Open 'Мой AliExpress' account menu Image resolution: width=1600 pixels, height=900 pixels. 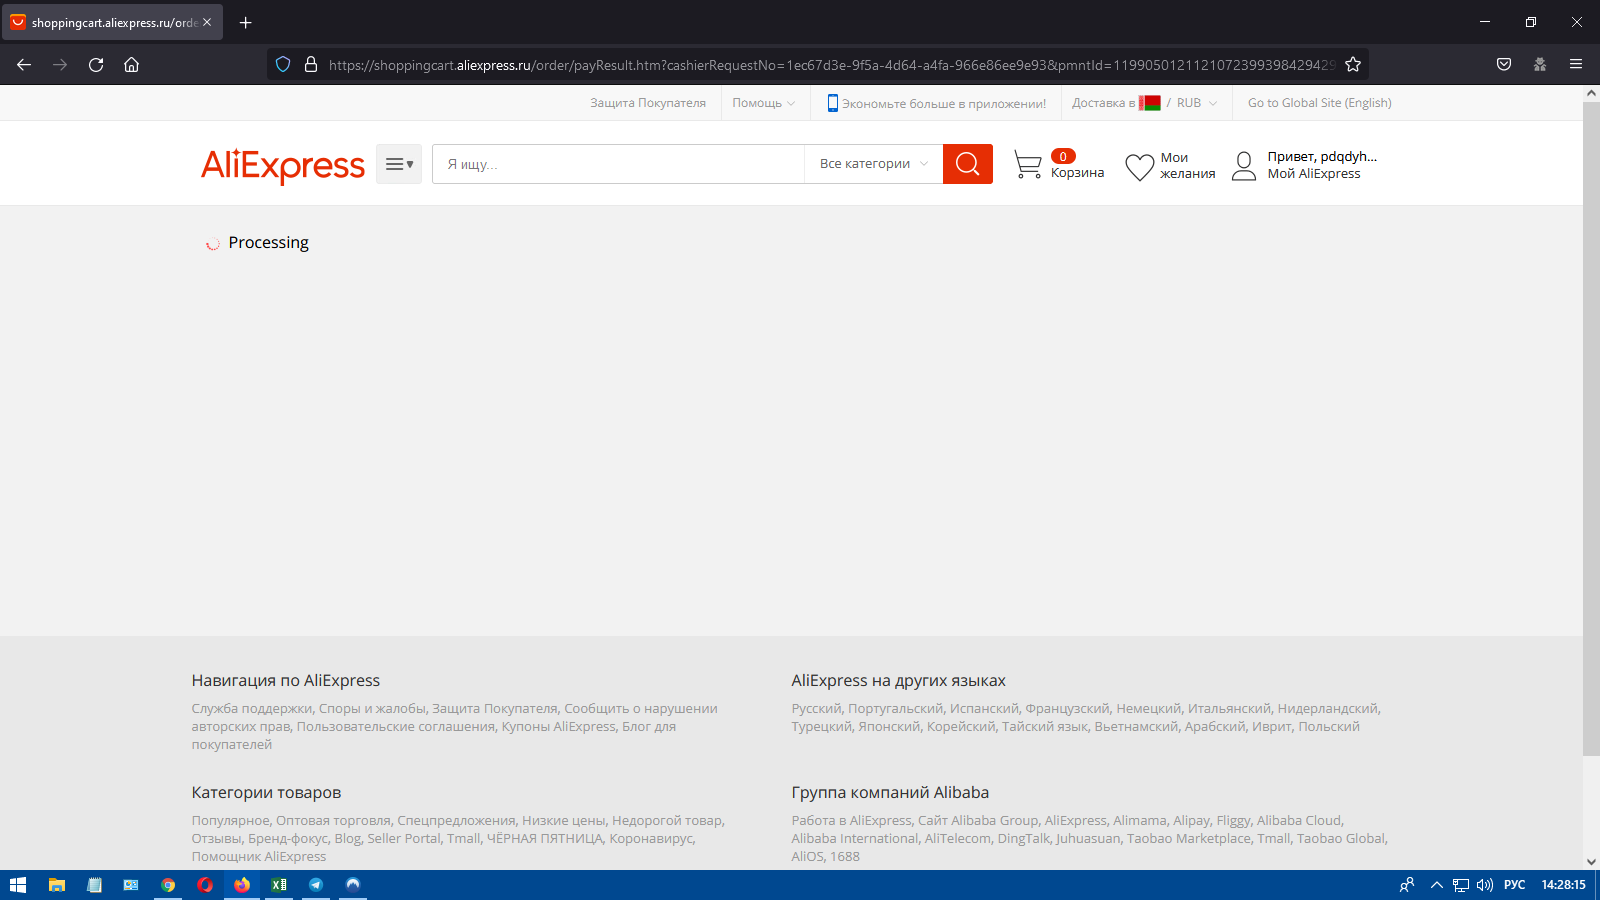pyautogui.click(x=1314, y=174)
